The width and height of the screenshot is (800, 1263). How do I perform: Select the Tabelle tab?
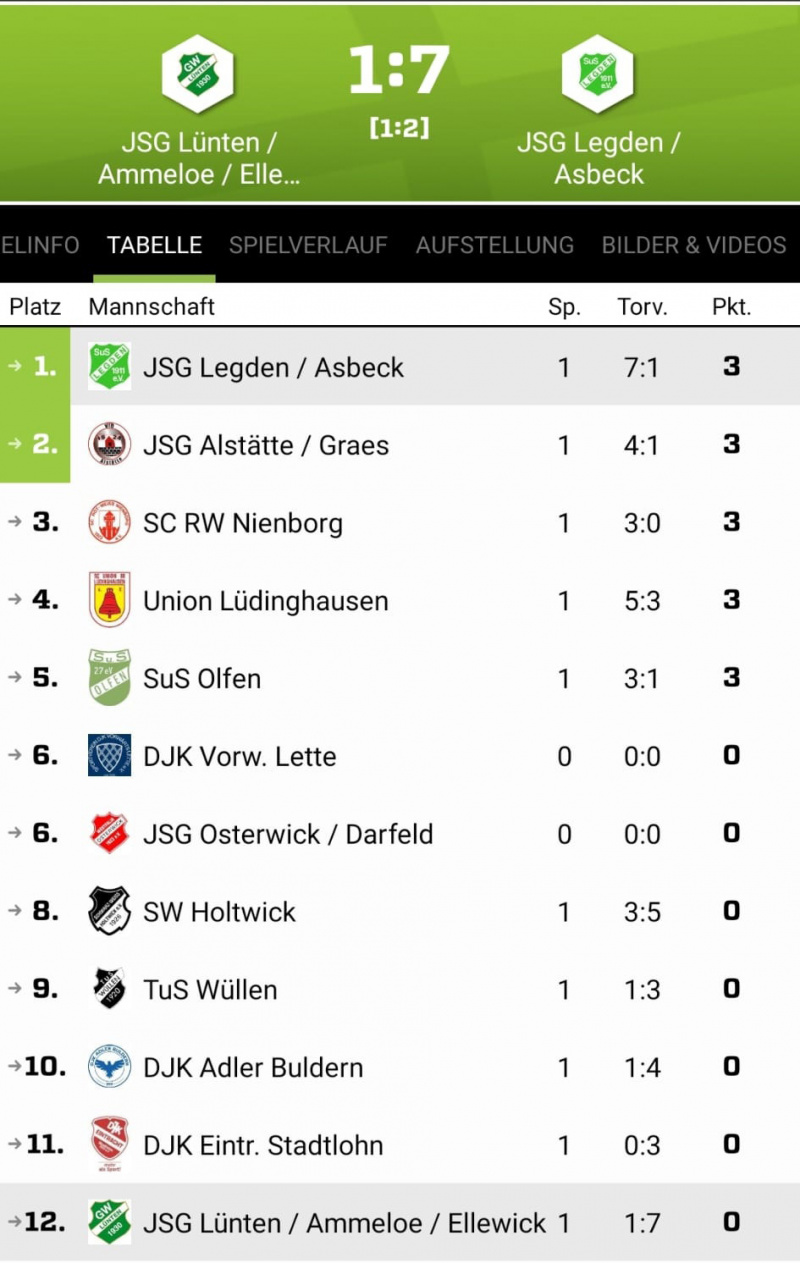(x=155, y=245)
